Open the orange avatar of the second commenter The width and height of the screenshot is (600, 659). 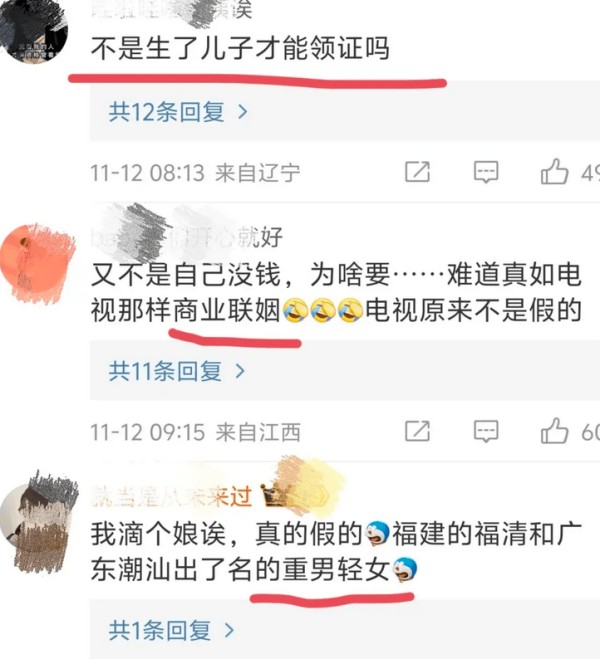(37, 264)
